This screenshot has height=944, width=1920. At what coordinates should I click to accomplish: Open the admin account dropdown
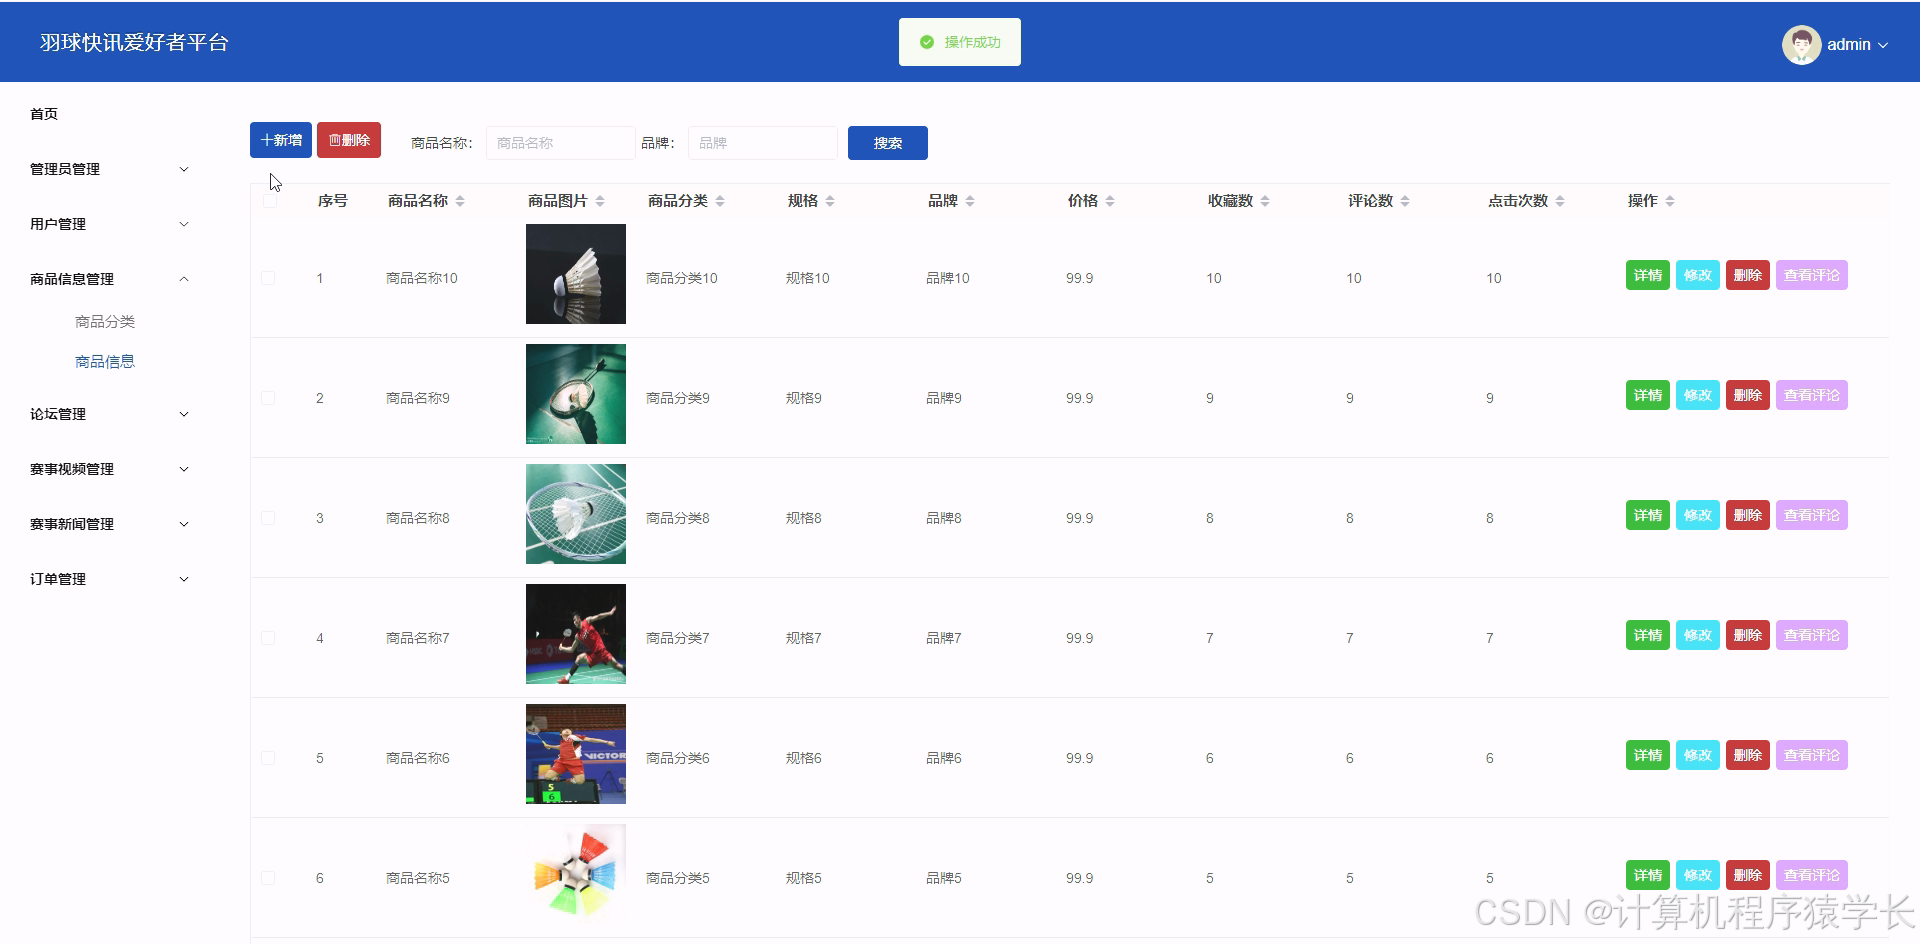click(1852, 45)
